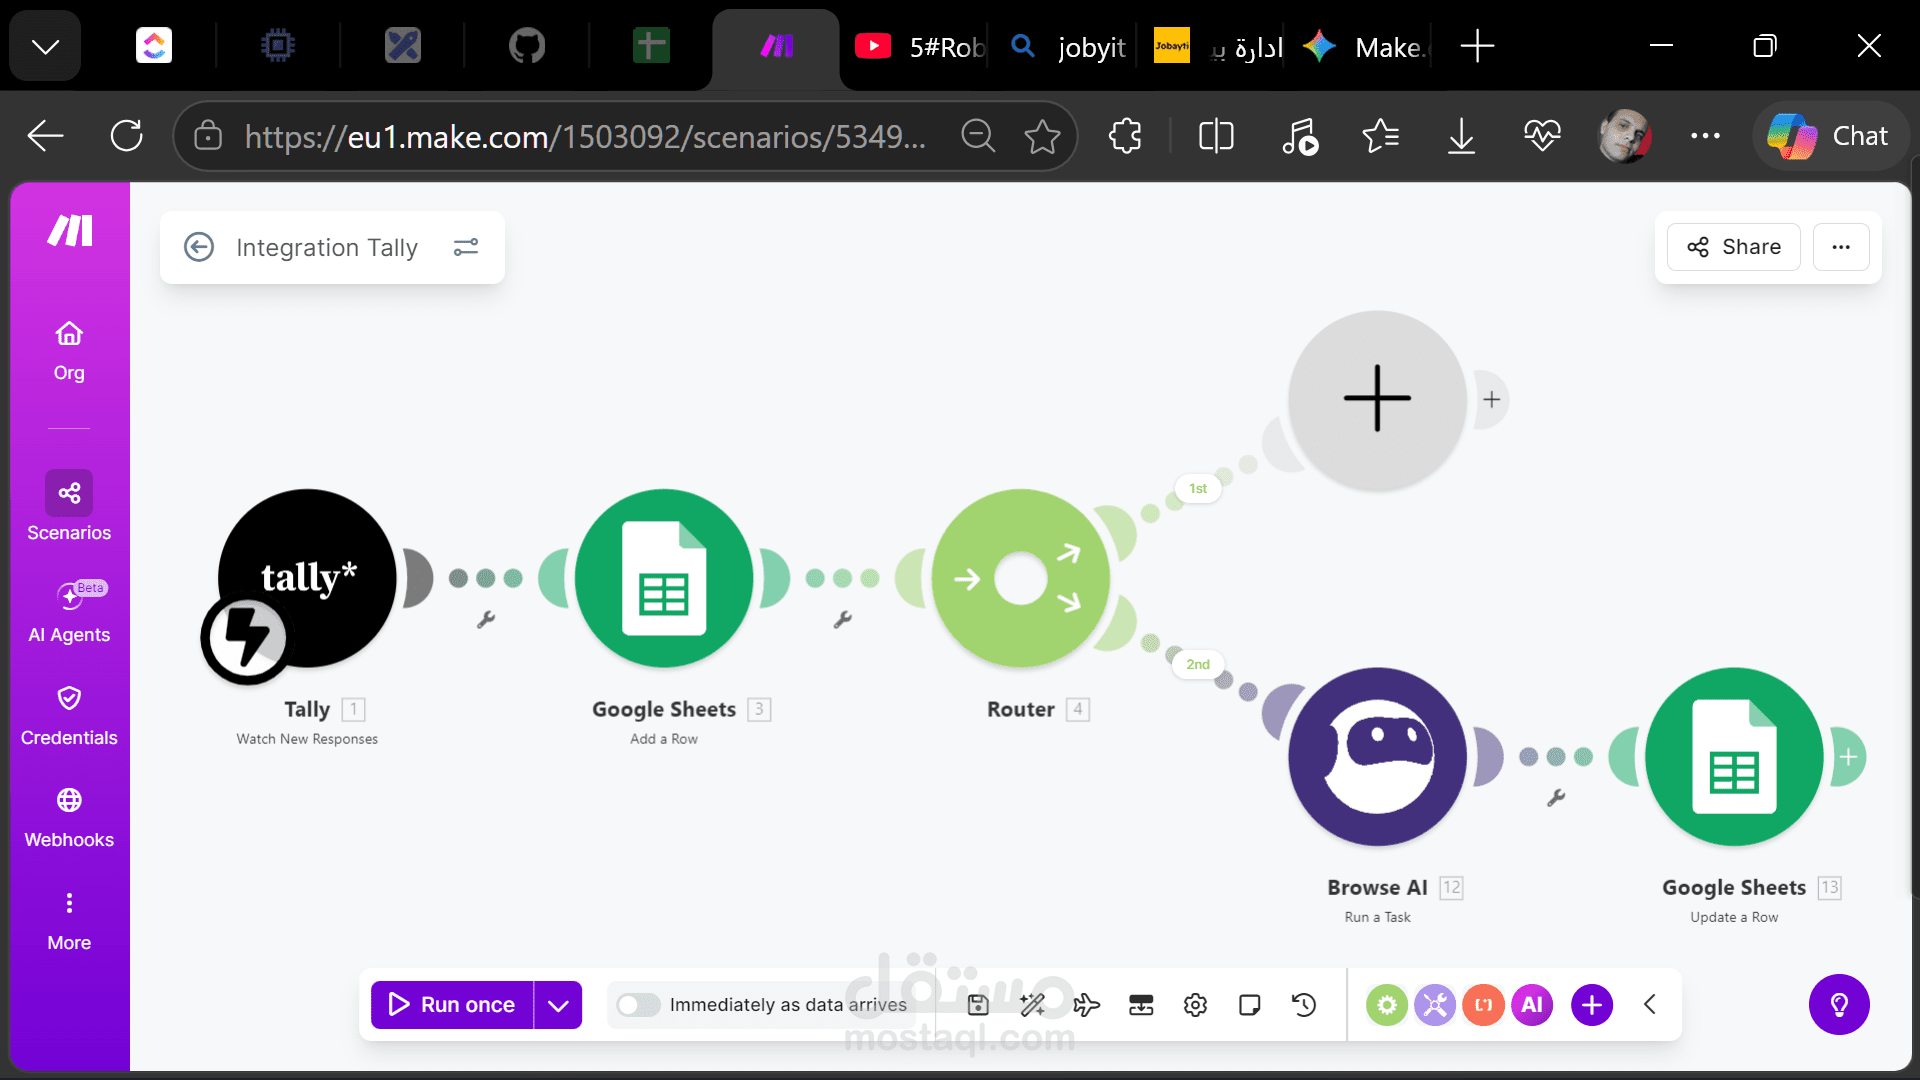Viewport: 1920px width, 1080px height.
Task: Open More in the sidebar
Action: tap(69, 922)
